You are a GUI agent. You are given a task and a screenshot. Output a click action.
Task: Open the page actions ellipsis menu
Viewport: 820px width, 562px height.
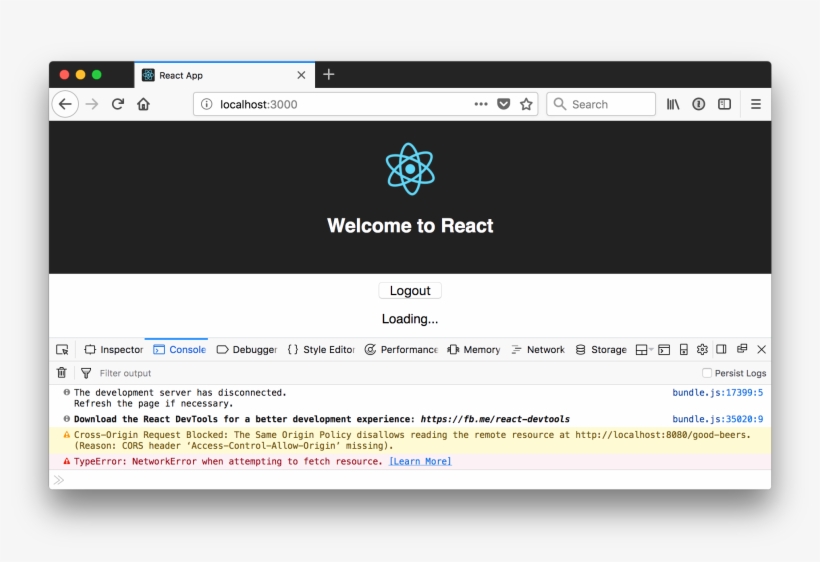[x=481, y=104]
